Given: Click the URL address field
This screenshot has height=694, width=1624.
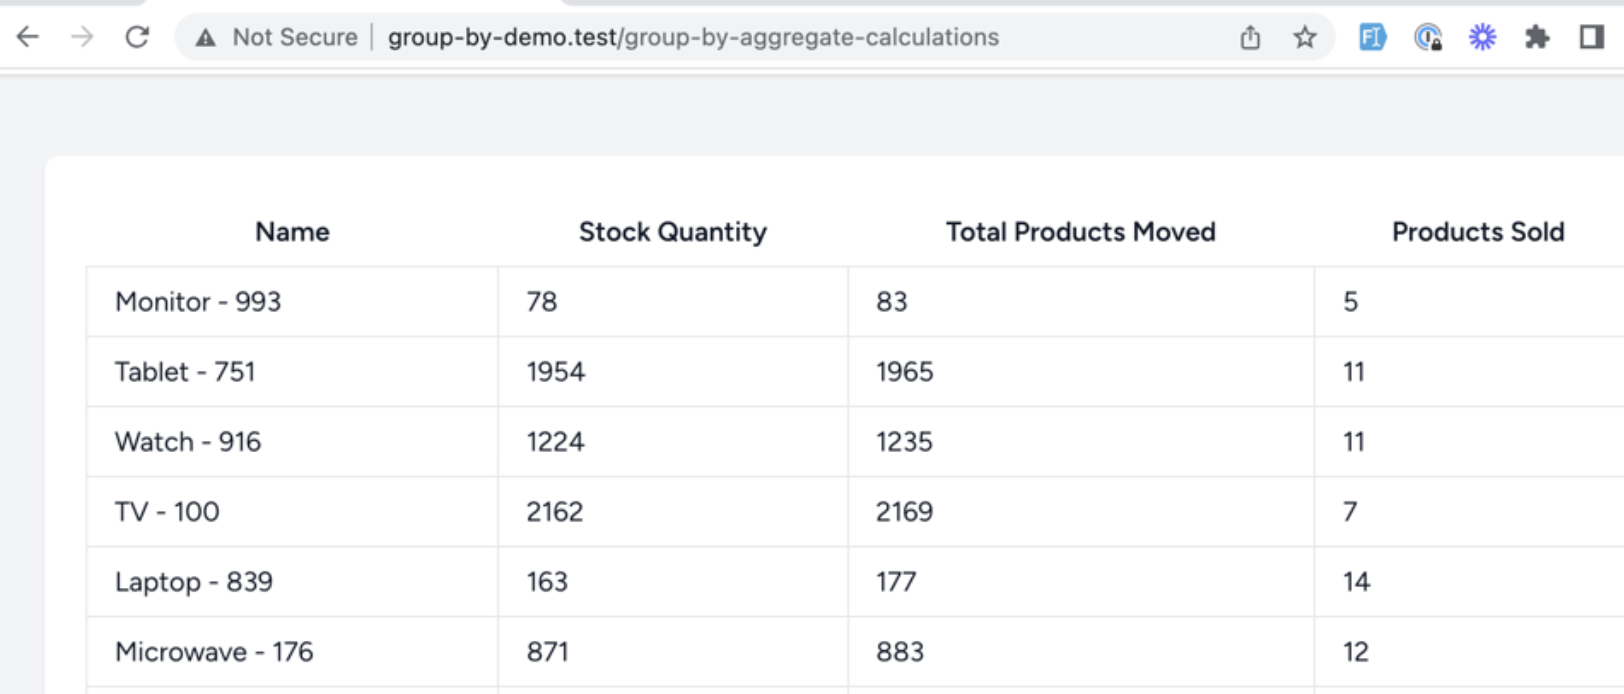Looking at the screenshot, I should pos(693,37).
